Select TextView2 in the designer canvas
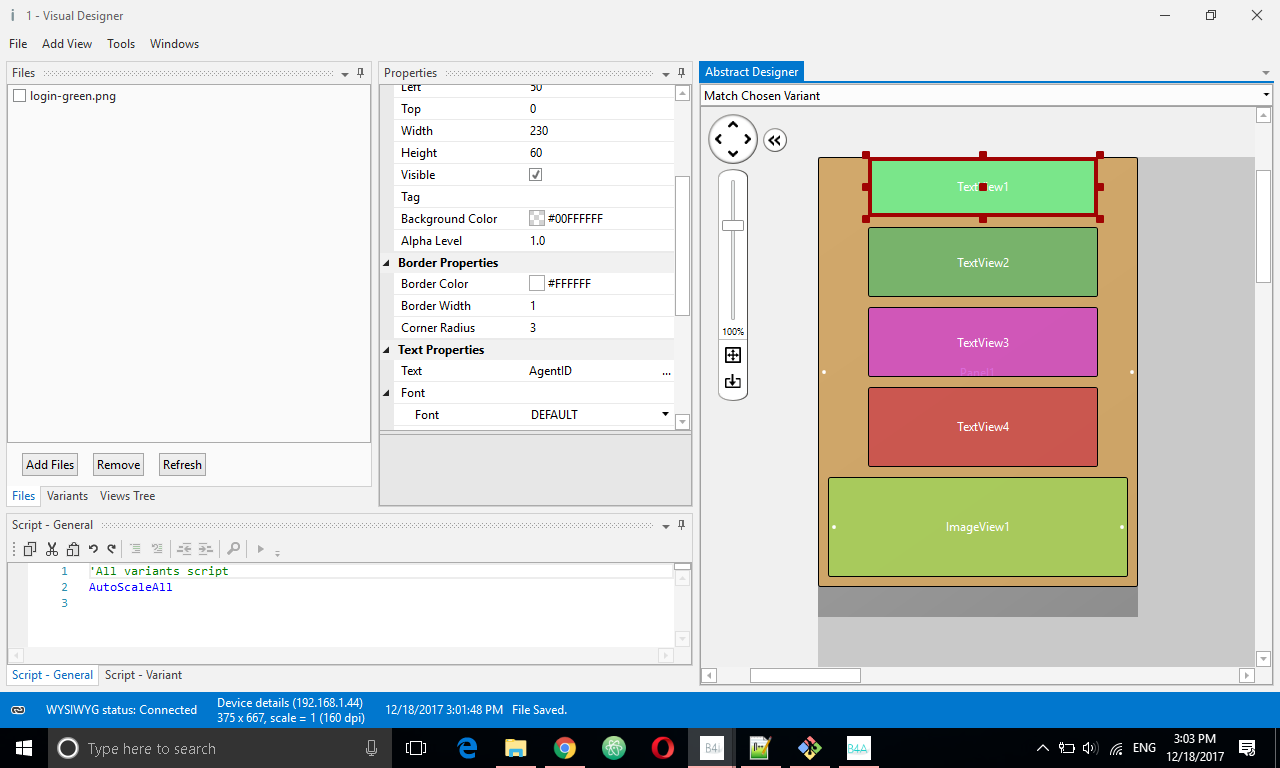This screenshot has height=768, width=1280. tap(983, 262)
